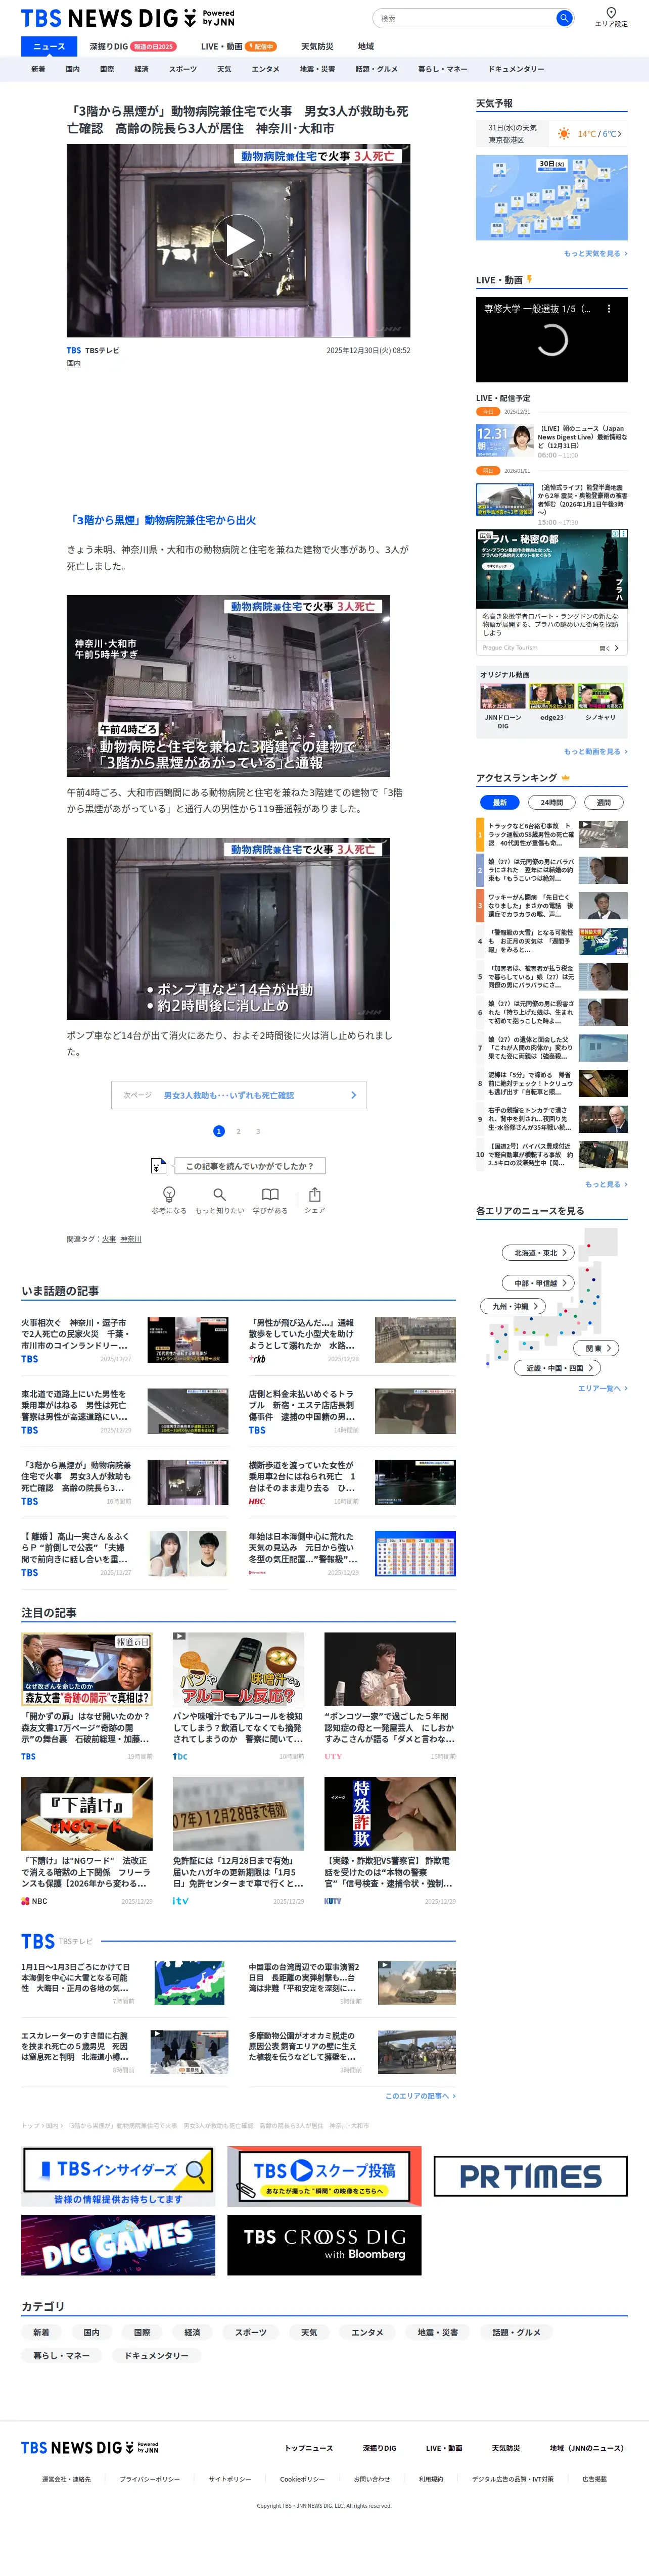
Task: Click the もっと知りたい magnifier icon
Action: point(219,1194)
